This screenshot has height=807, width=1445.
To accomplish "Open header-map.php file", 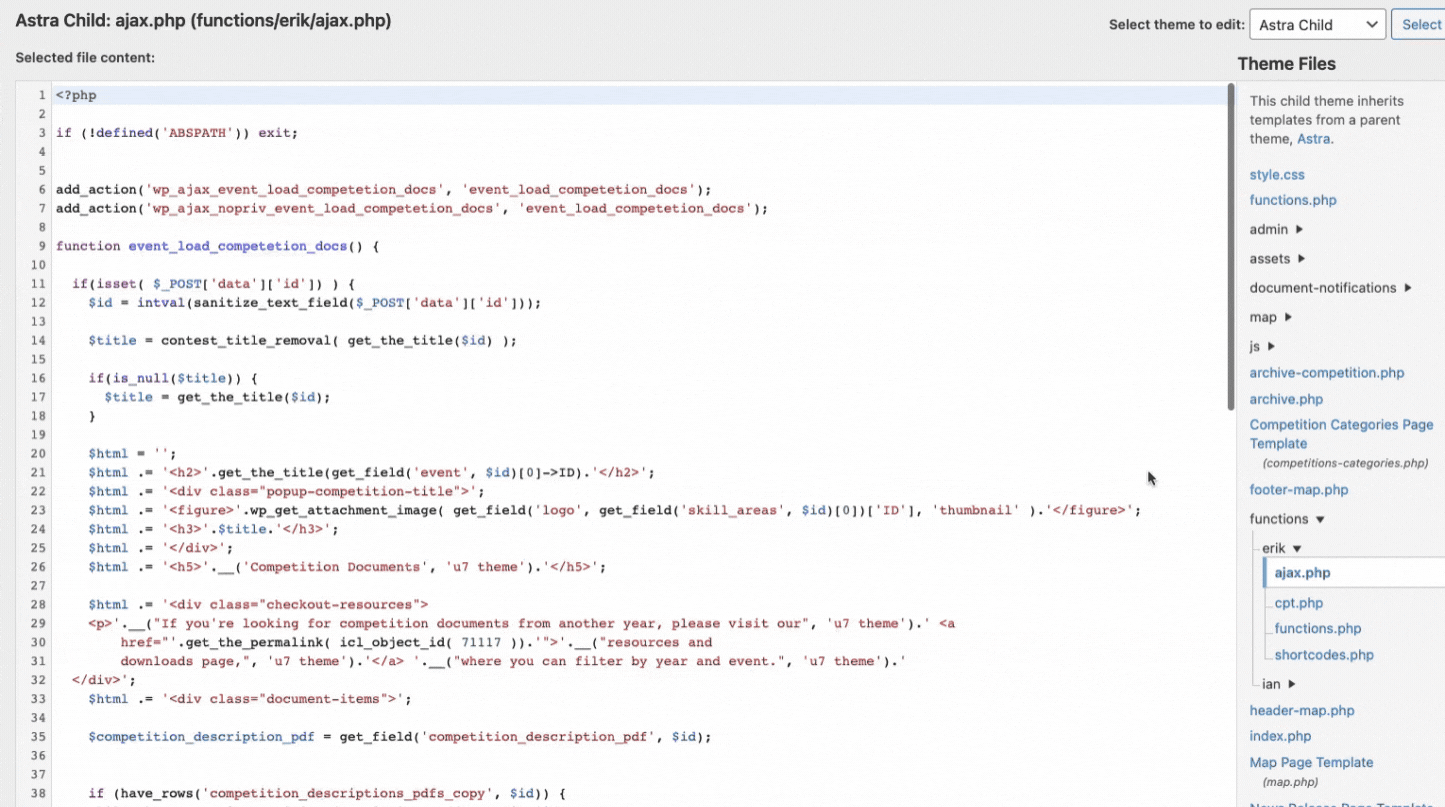I will (1302, 711).
